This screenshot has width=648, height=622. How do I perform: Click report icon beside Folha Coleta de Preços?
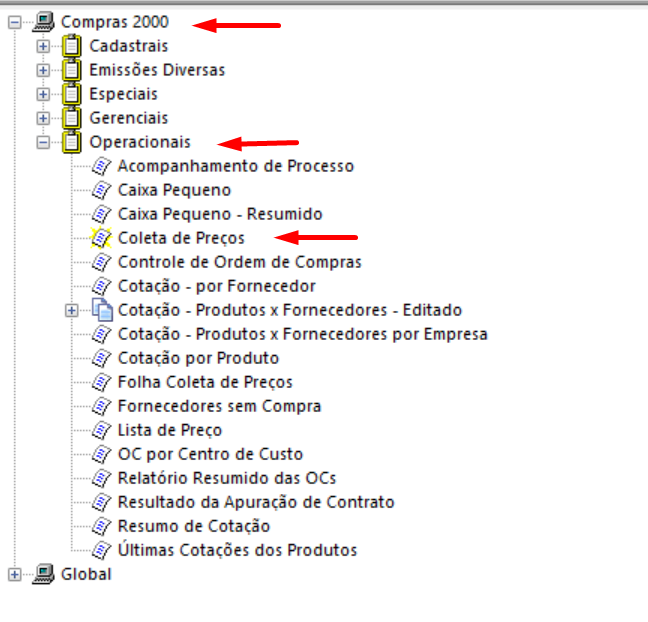pos(101,382)
